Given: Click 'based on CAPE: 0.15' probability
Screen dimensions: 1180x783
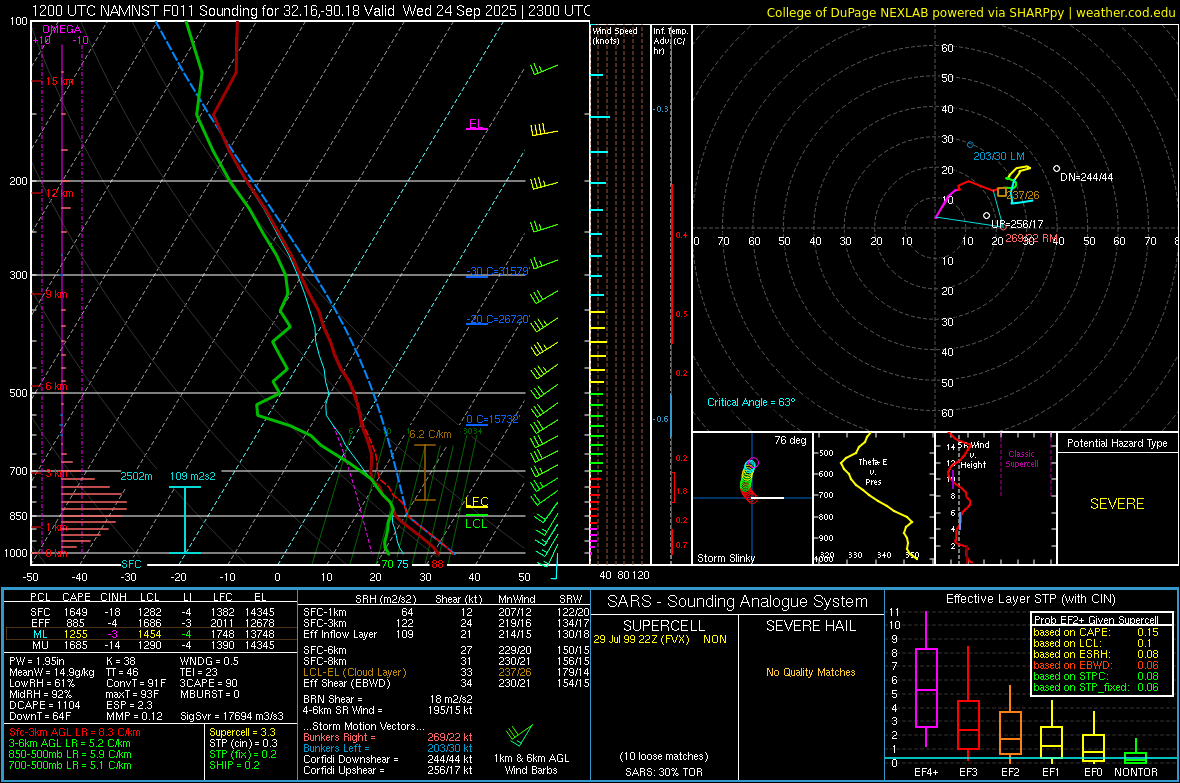Looking at the screenshot, I should [1096, 632].
